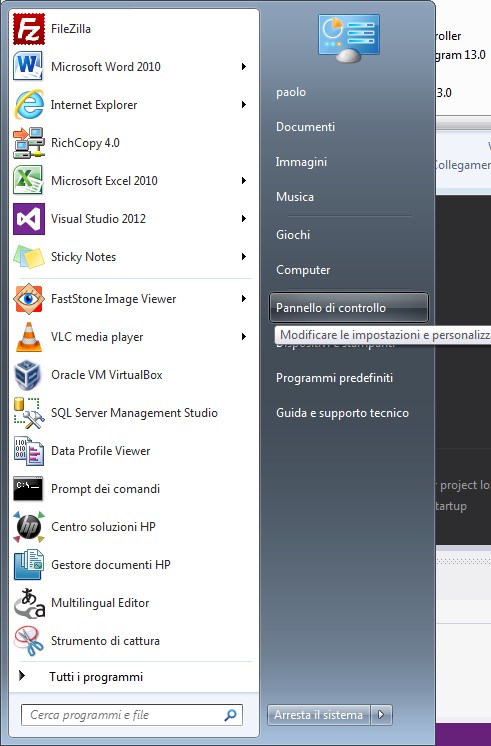
Task: Start the Multilingual Editor icon
Action: point(29,603)
